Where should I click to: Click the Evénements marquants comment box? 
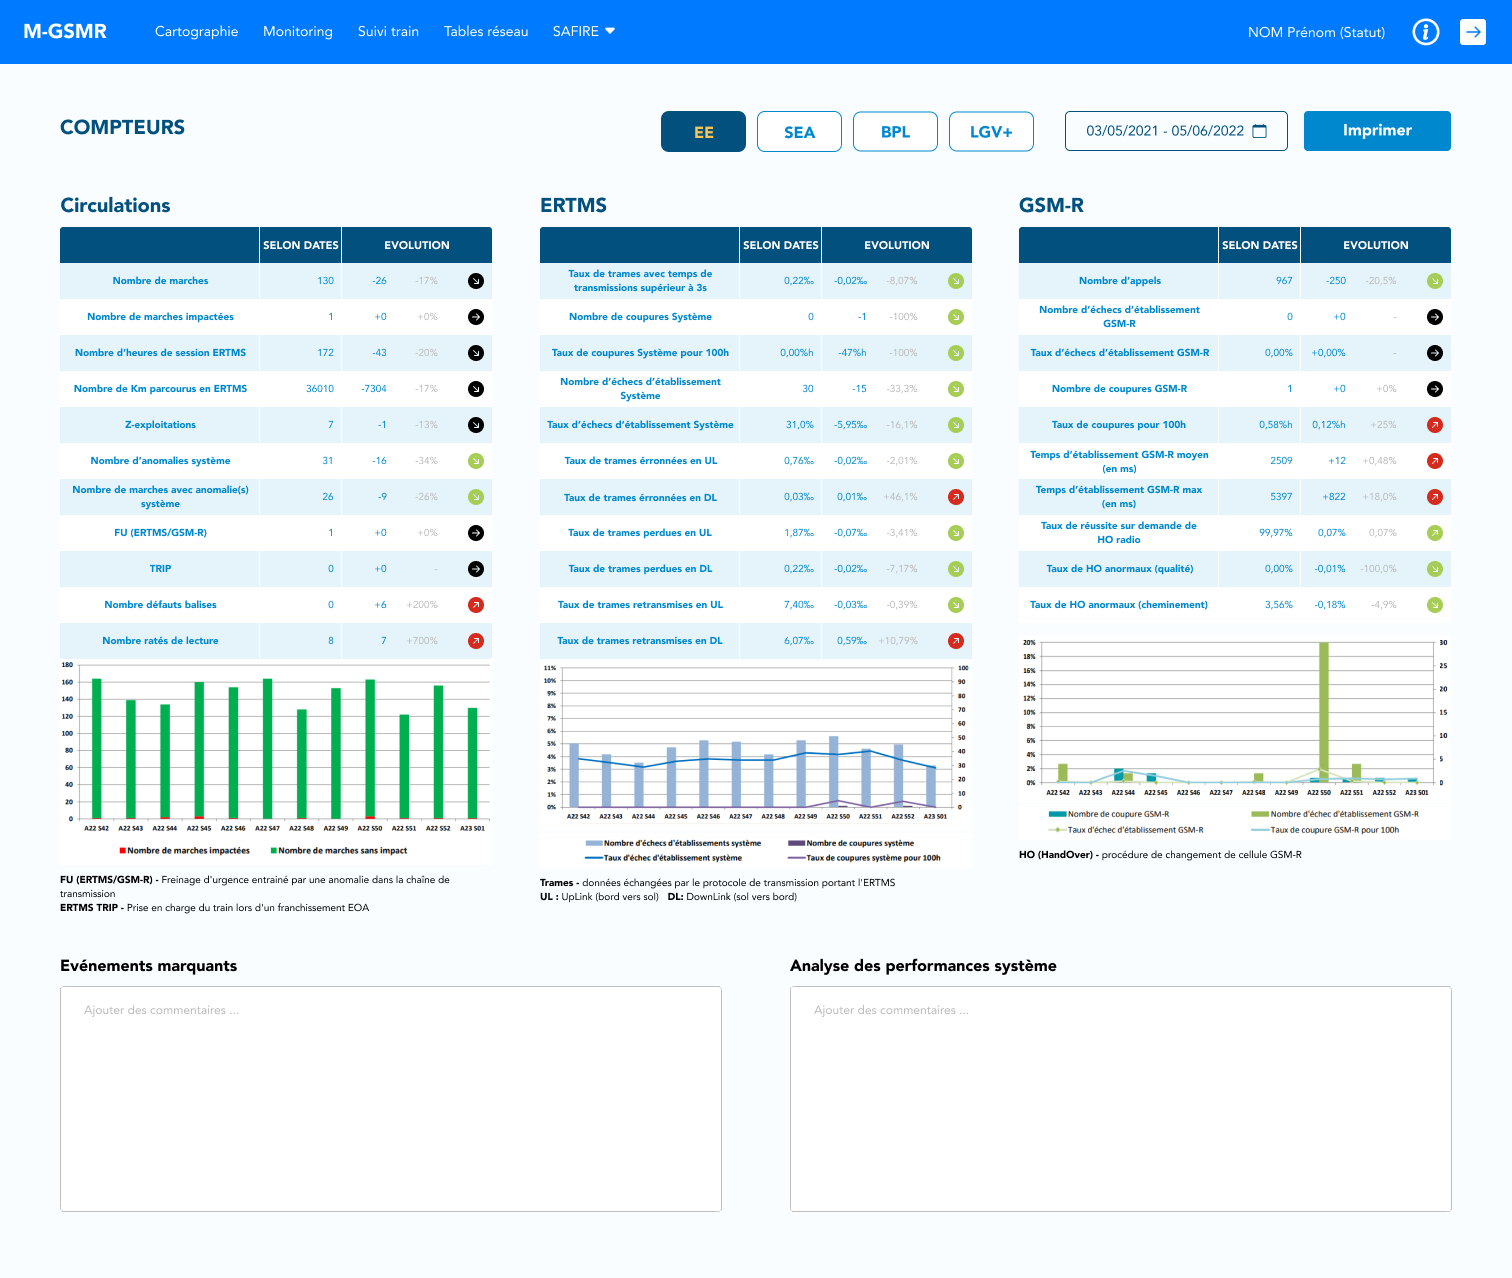pyautogui.click(x=391, y=1099)
